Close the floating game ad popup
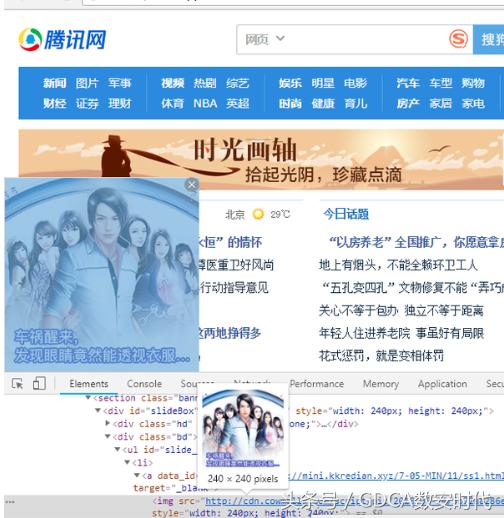The image size is (504, 518). tap(192, 185)
